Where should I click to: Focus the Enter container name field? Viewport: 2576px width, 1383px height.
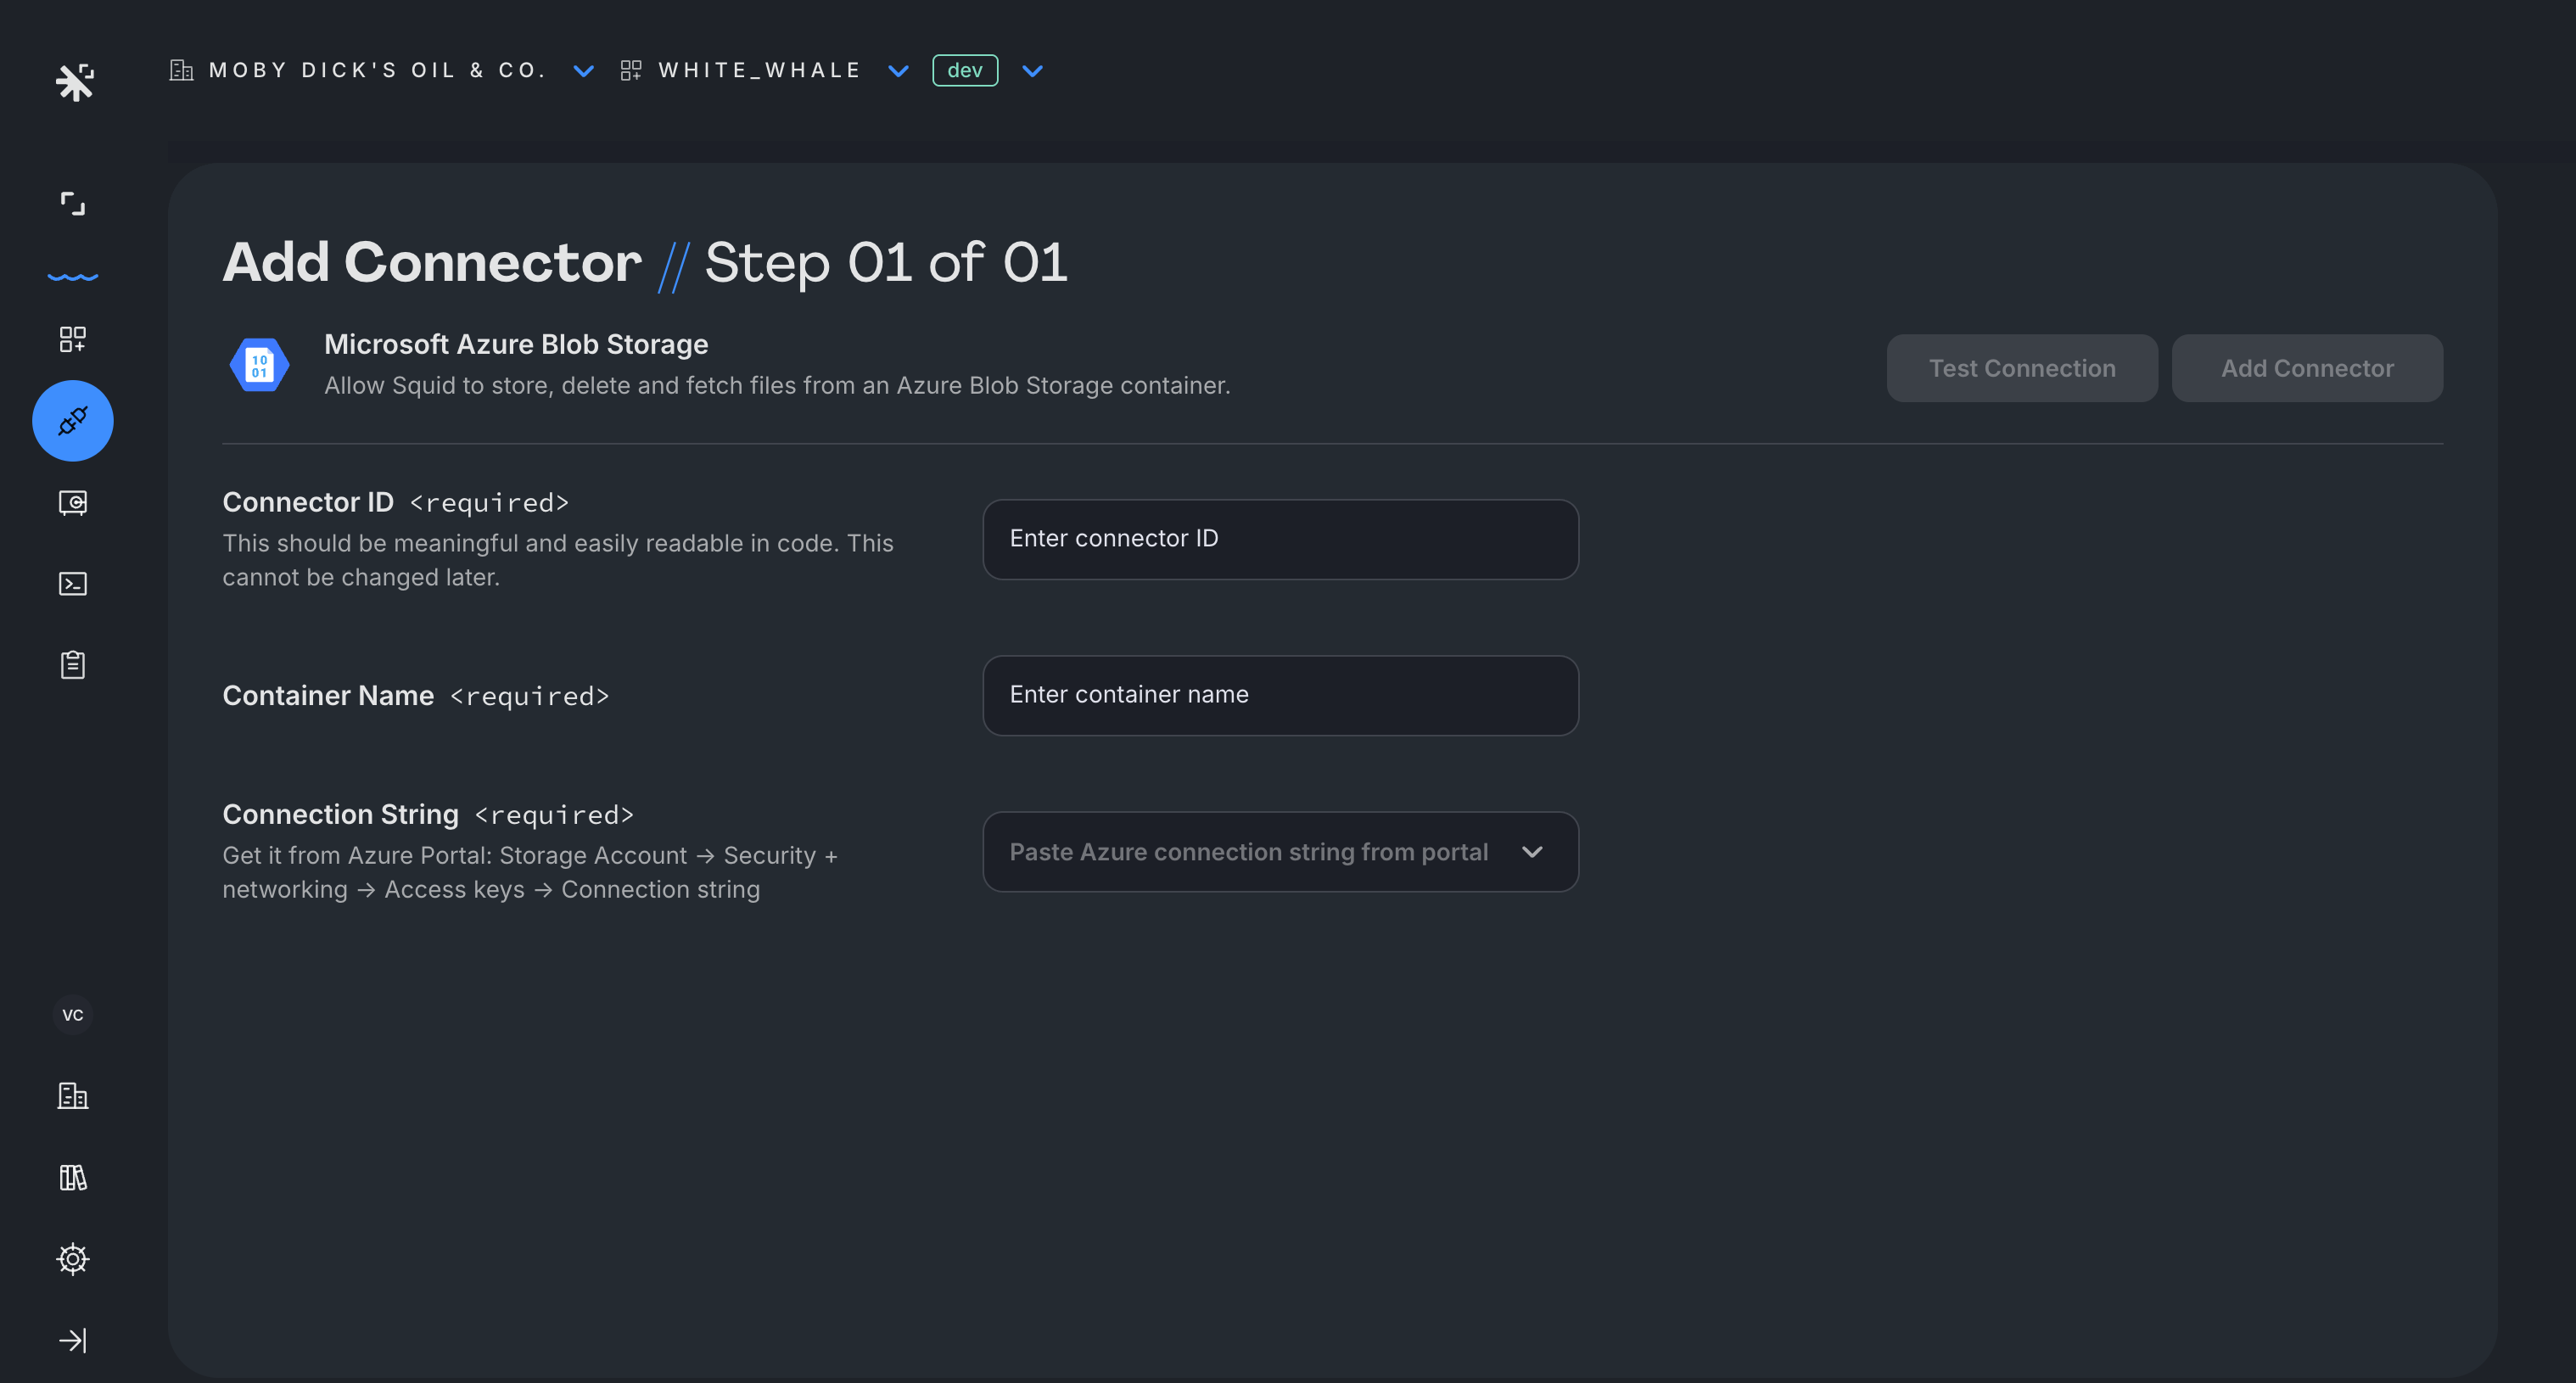click(1281, 695)
